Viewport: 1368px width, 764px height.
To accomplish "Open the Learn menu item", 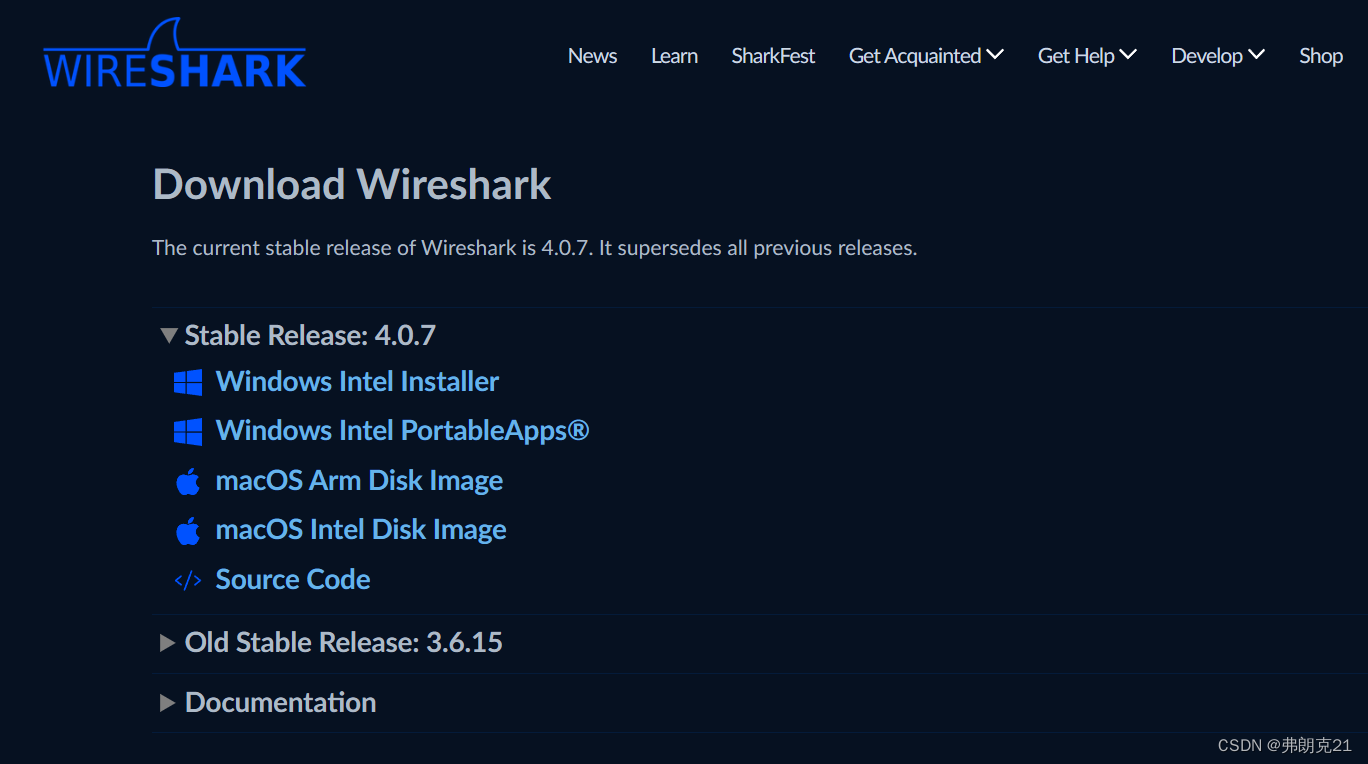I will (674, 56).
